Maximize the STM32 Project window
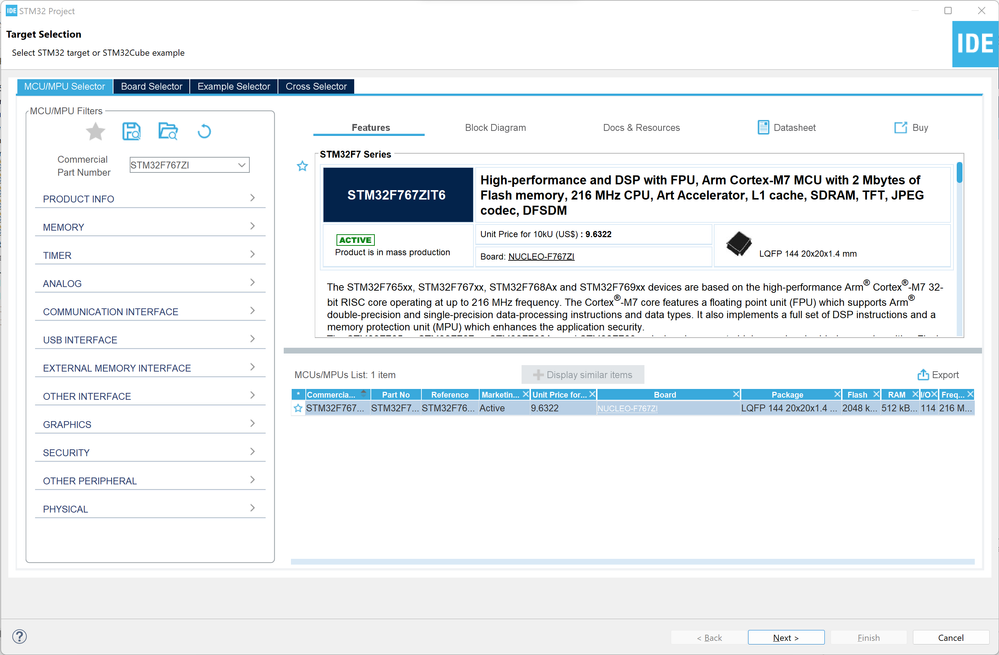Viewport: 999px width, 655px height. click(948, 10)
